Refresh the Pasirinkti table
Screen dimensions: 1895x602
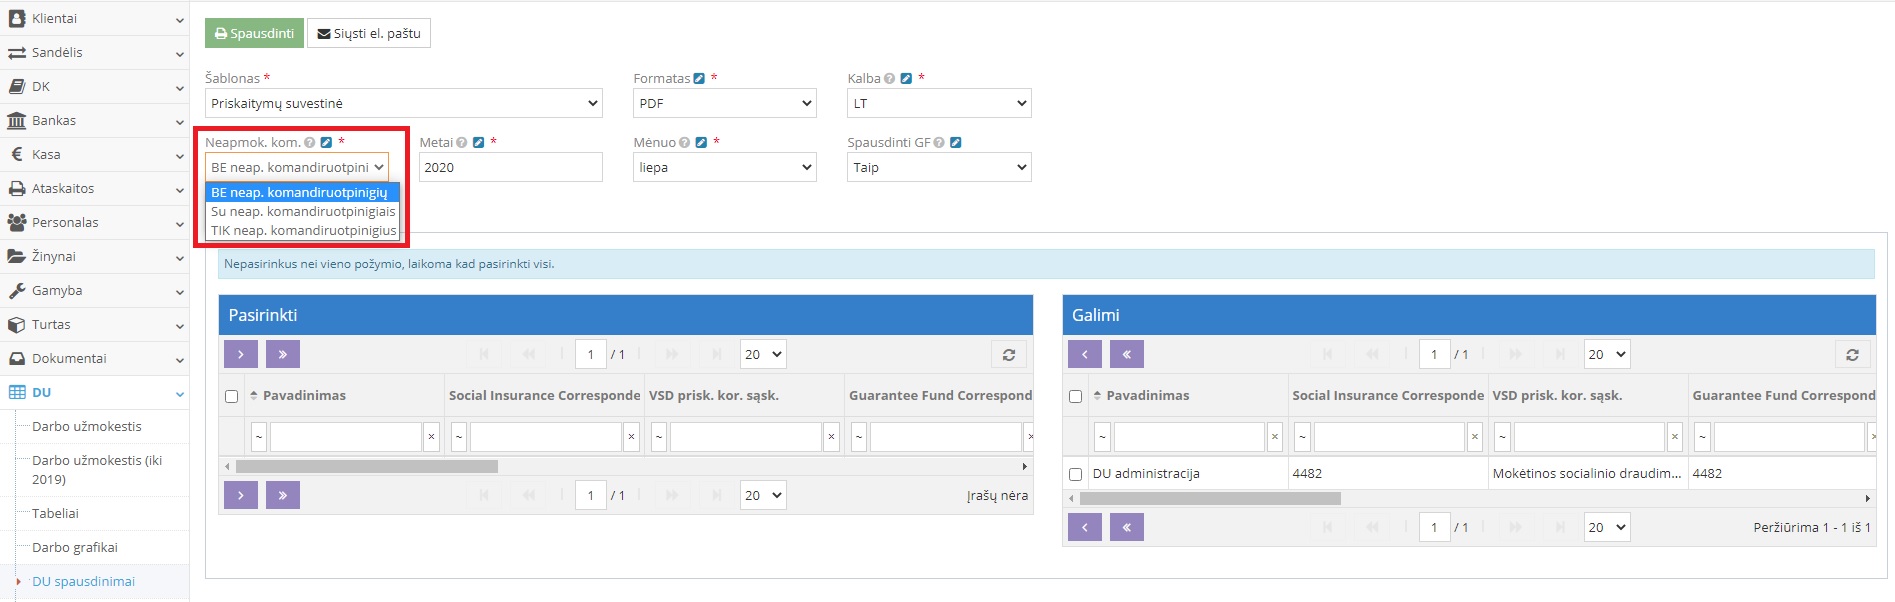(1008, 355)
